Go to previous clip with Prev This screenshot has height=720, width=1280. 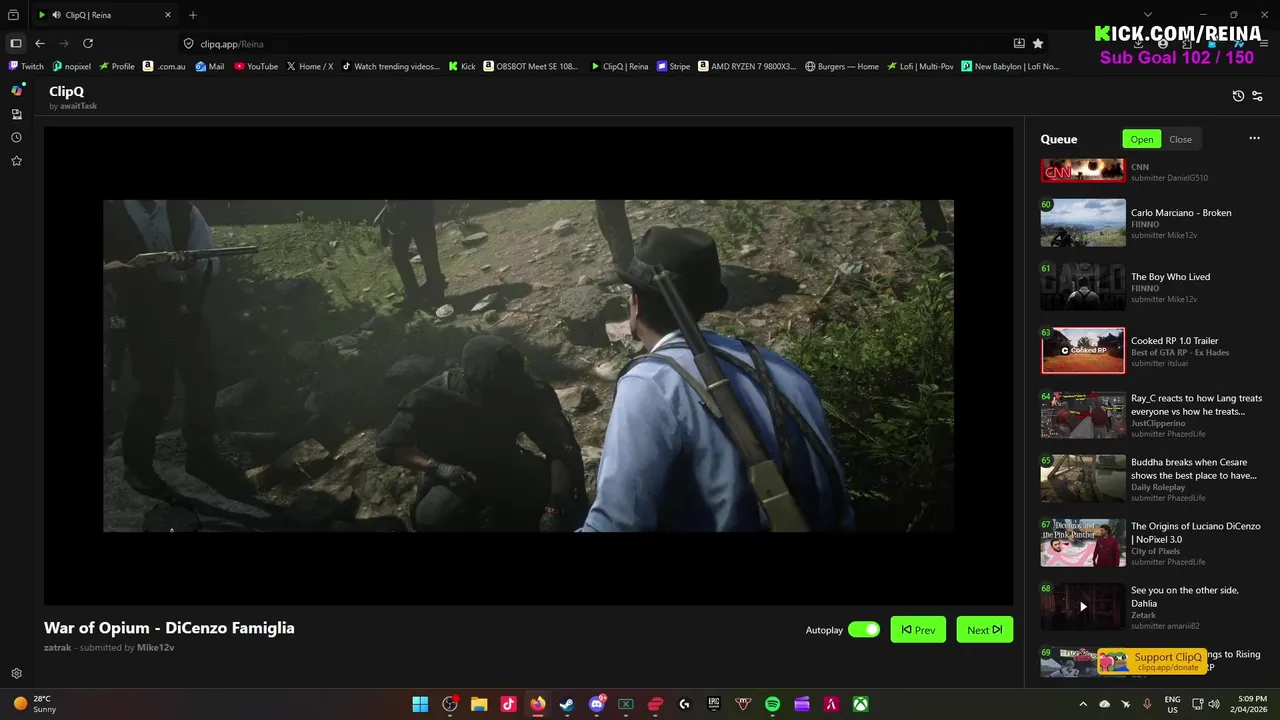918,630
